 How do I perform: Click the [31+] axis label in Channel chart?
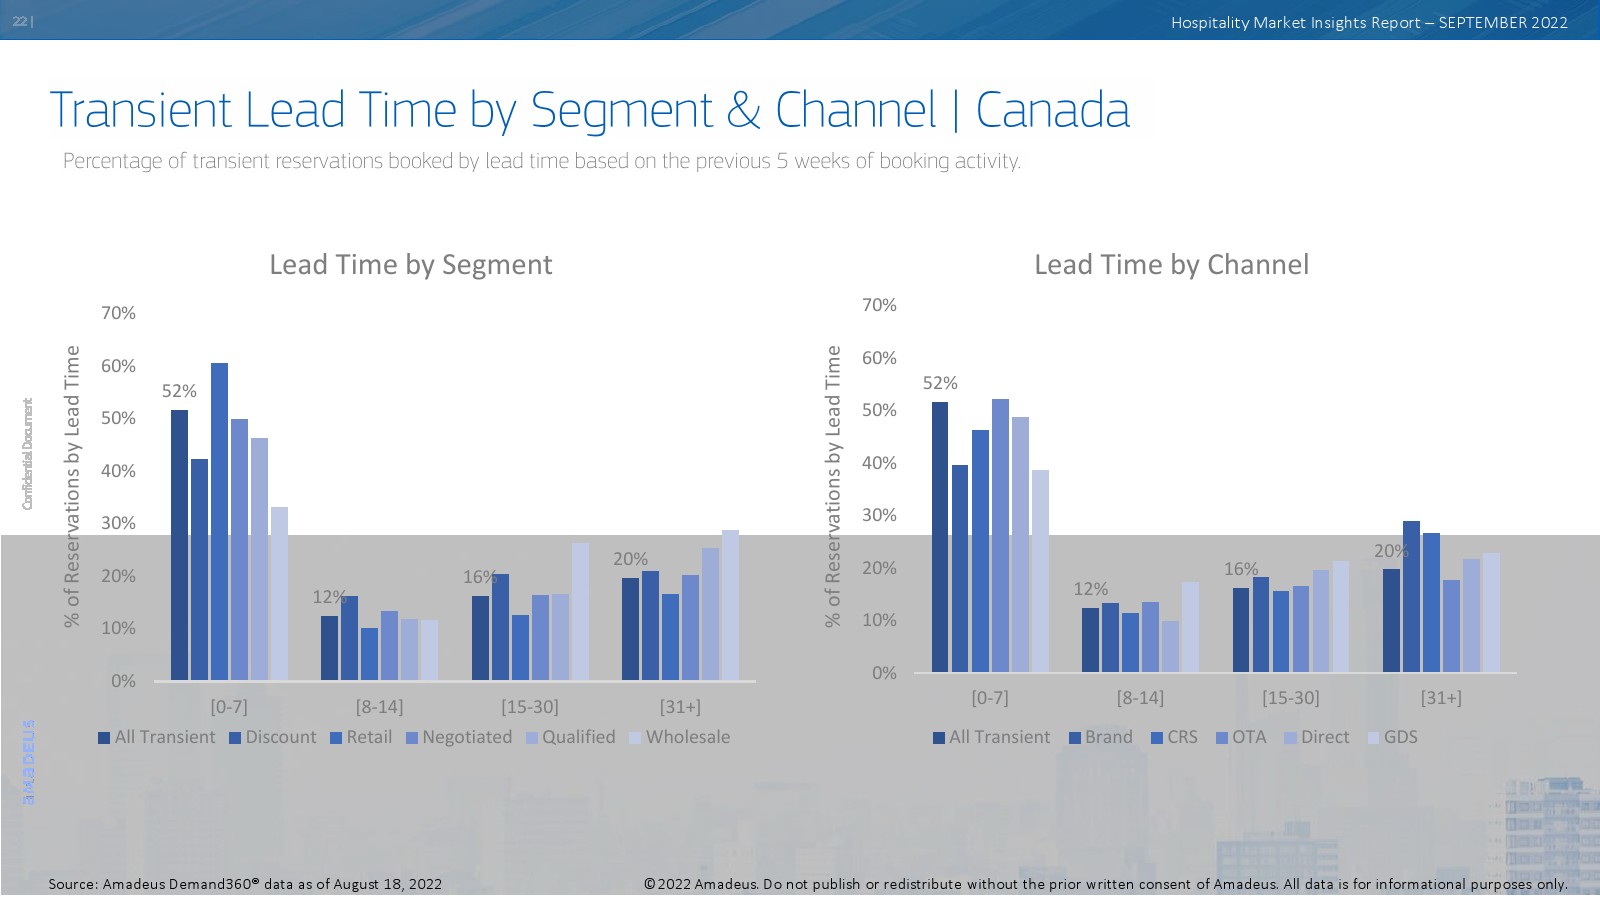[x=1440, y=698]
